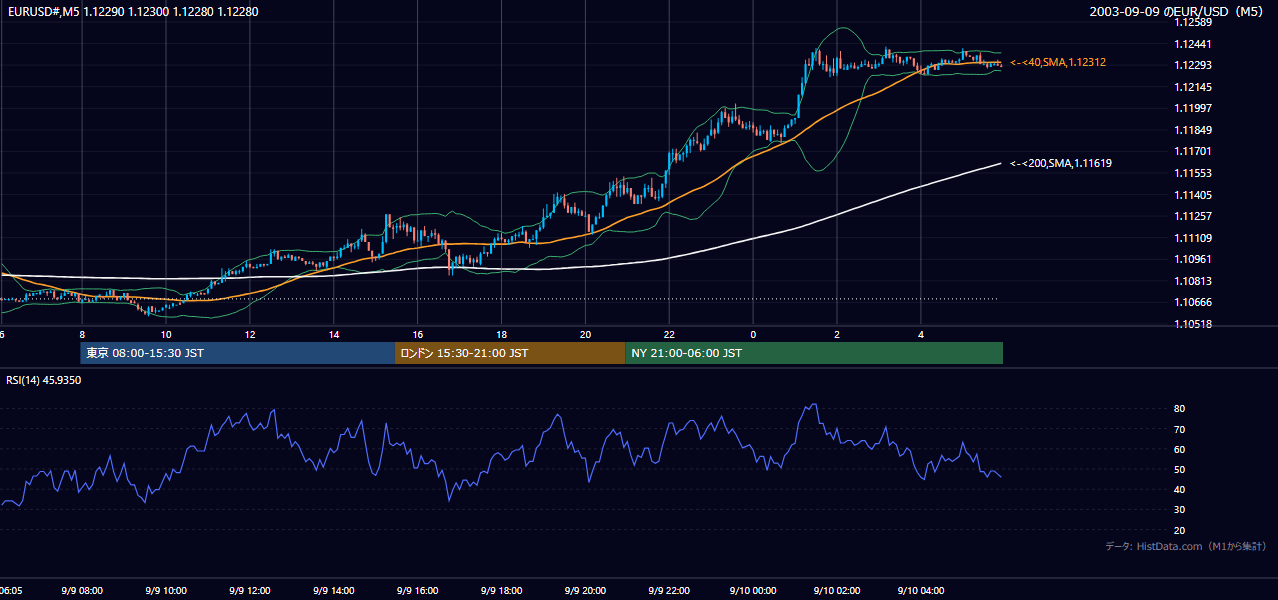Click the 9/9 08:00 time label

[x=82, y=591]
